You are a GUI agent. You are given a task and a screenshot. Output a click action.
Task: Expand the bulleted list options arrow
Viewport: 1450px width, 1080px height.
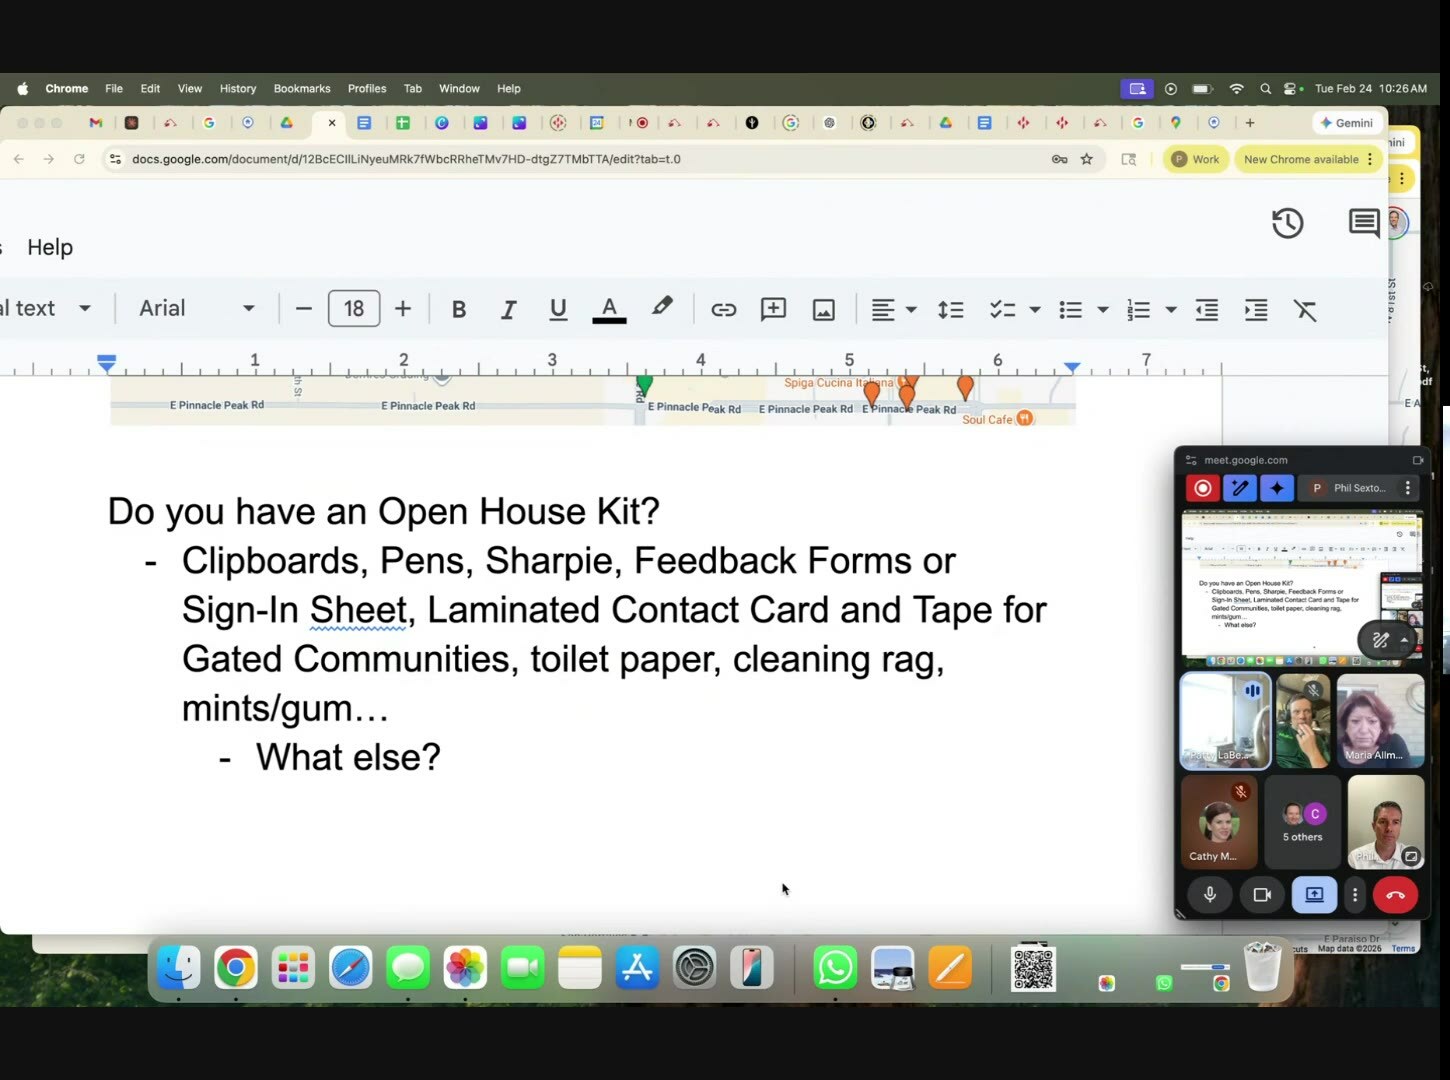tap(1103, 310)
